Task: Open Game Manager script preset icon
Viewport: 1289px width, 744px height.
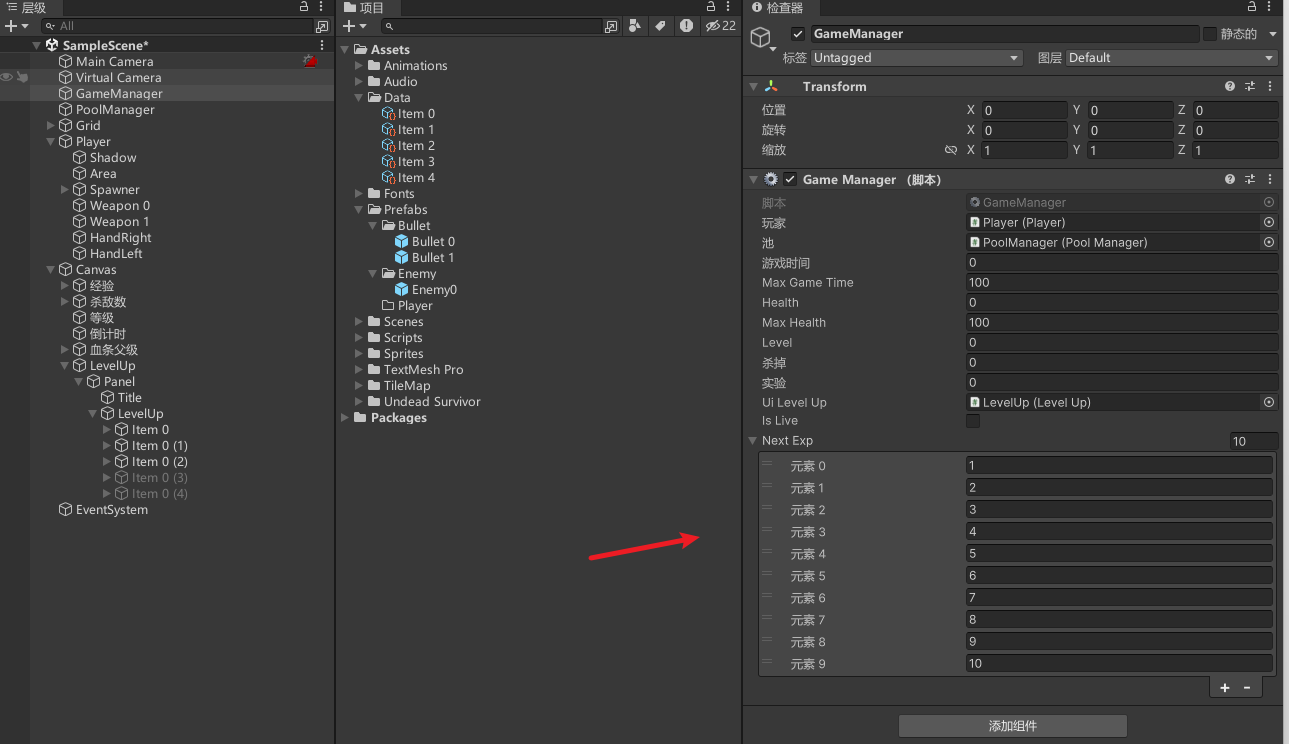Action: click(x=1250, y=180)
